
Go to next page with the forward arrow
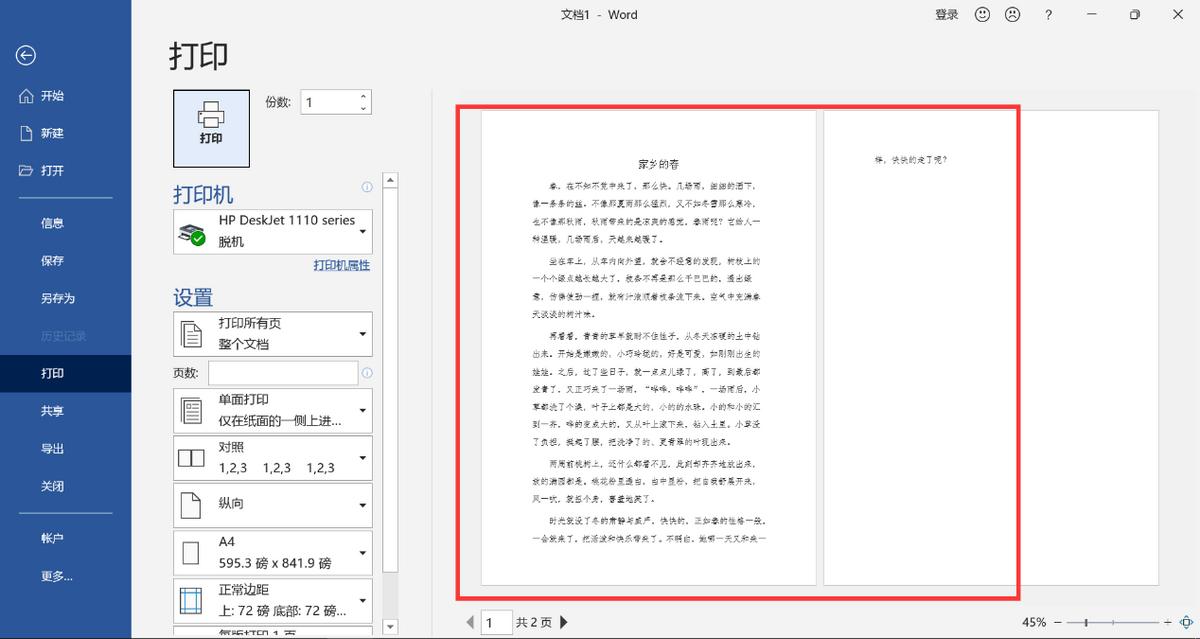pos(562,621)
